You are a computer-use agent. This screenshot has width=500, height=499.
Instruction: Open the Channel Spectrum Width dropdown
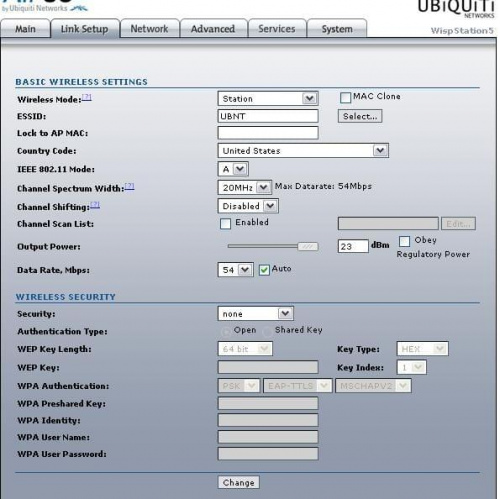pos(245,187)
